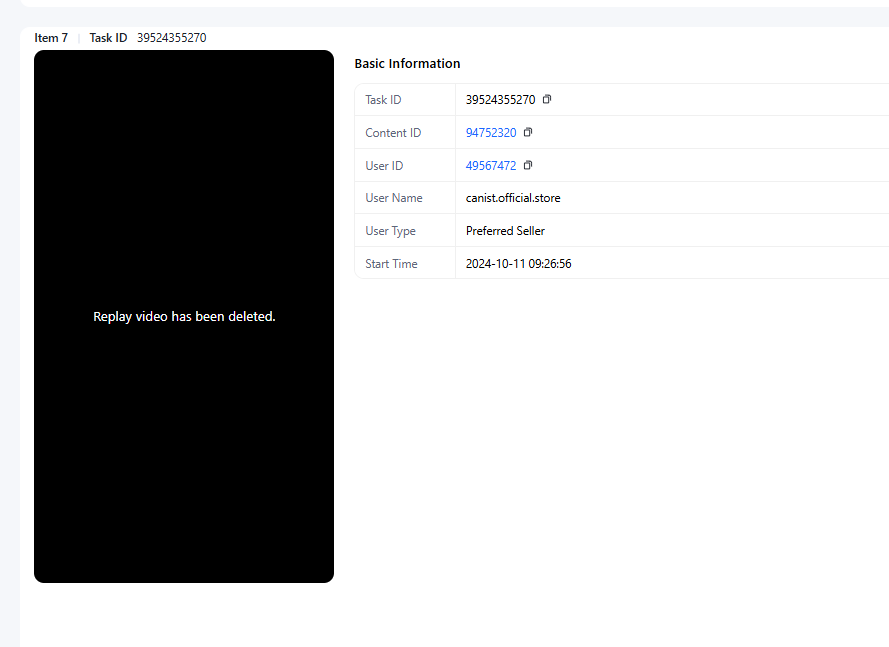Select the Item 7 label in the header
Viewport: 889px width, 647px height.
pyautogui.click(x=51, y=38)
